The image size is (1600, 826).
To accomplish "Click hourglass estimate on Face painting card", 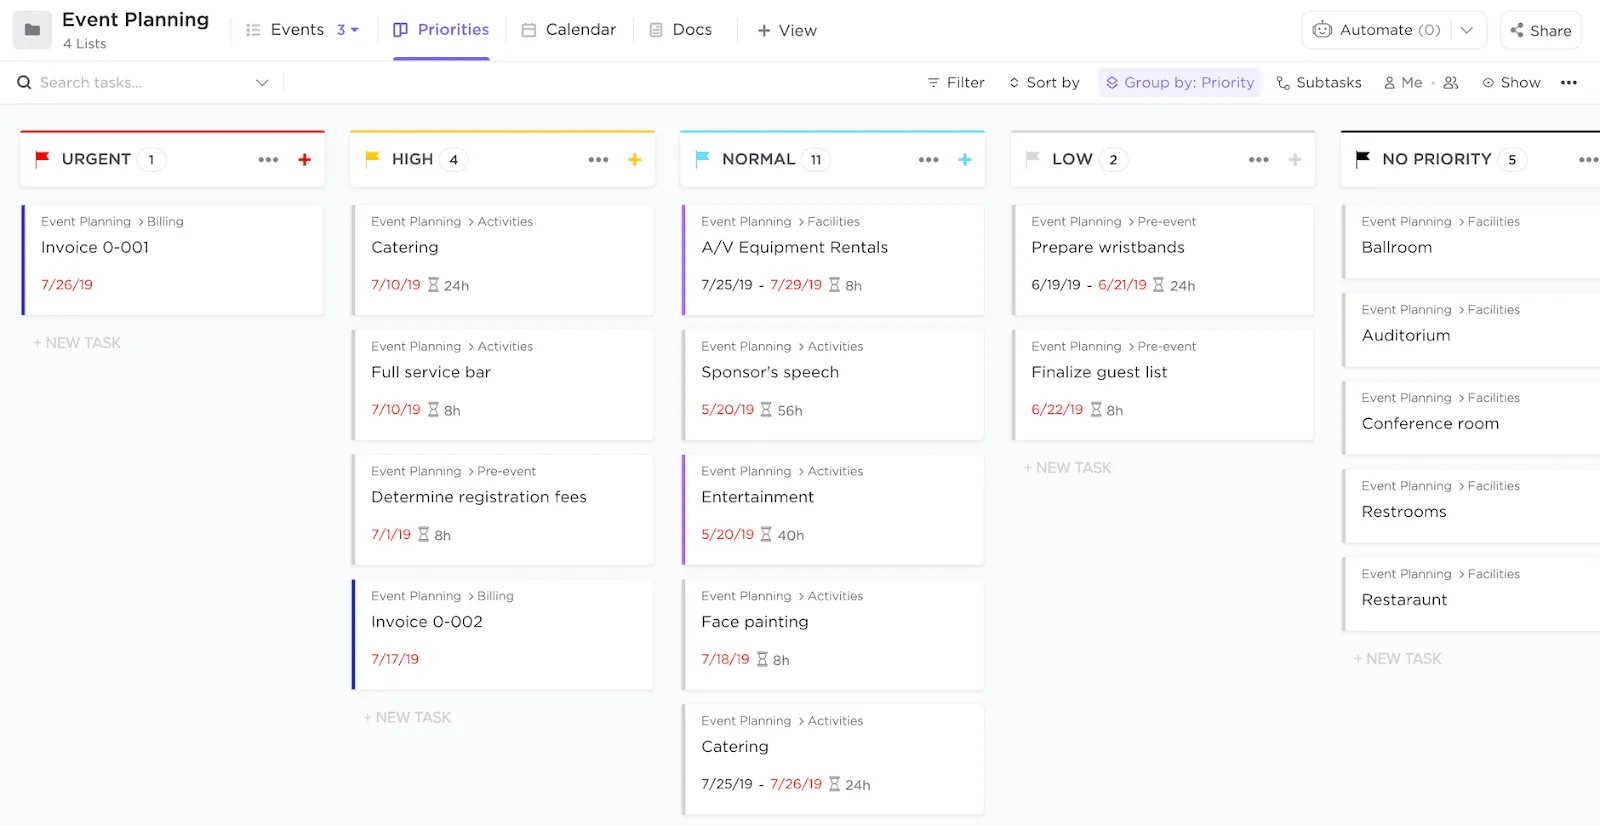I will point(762,660).
